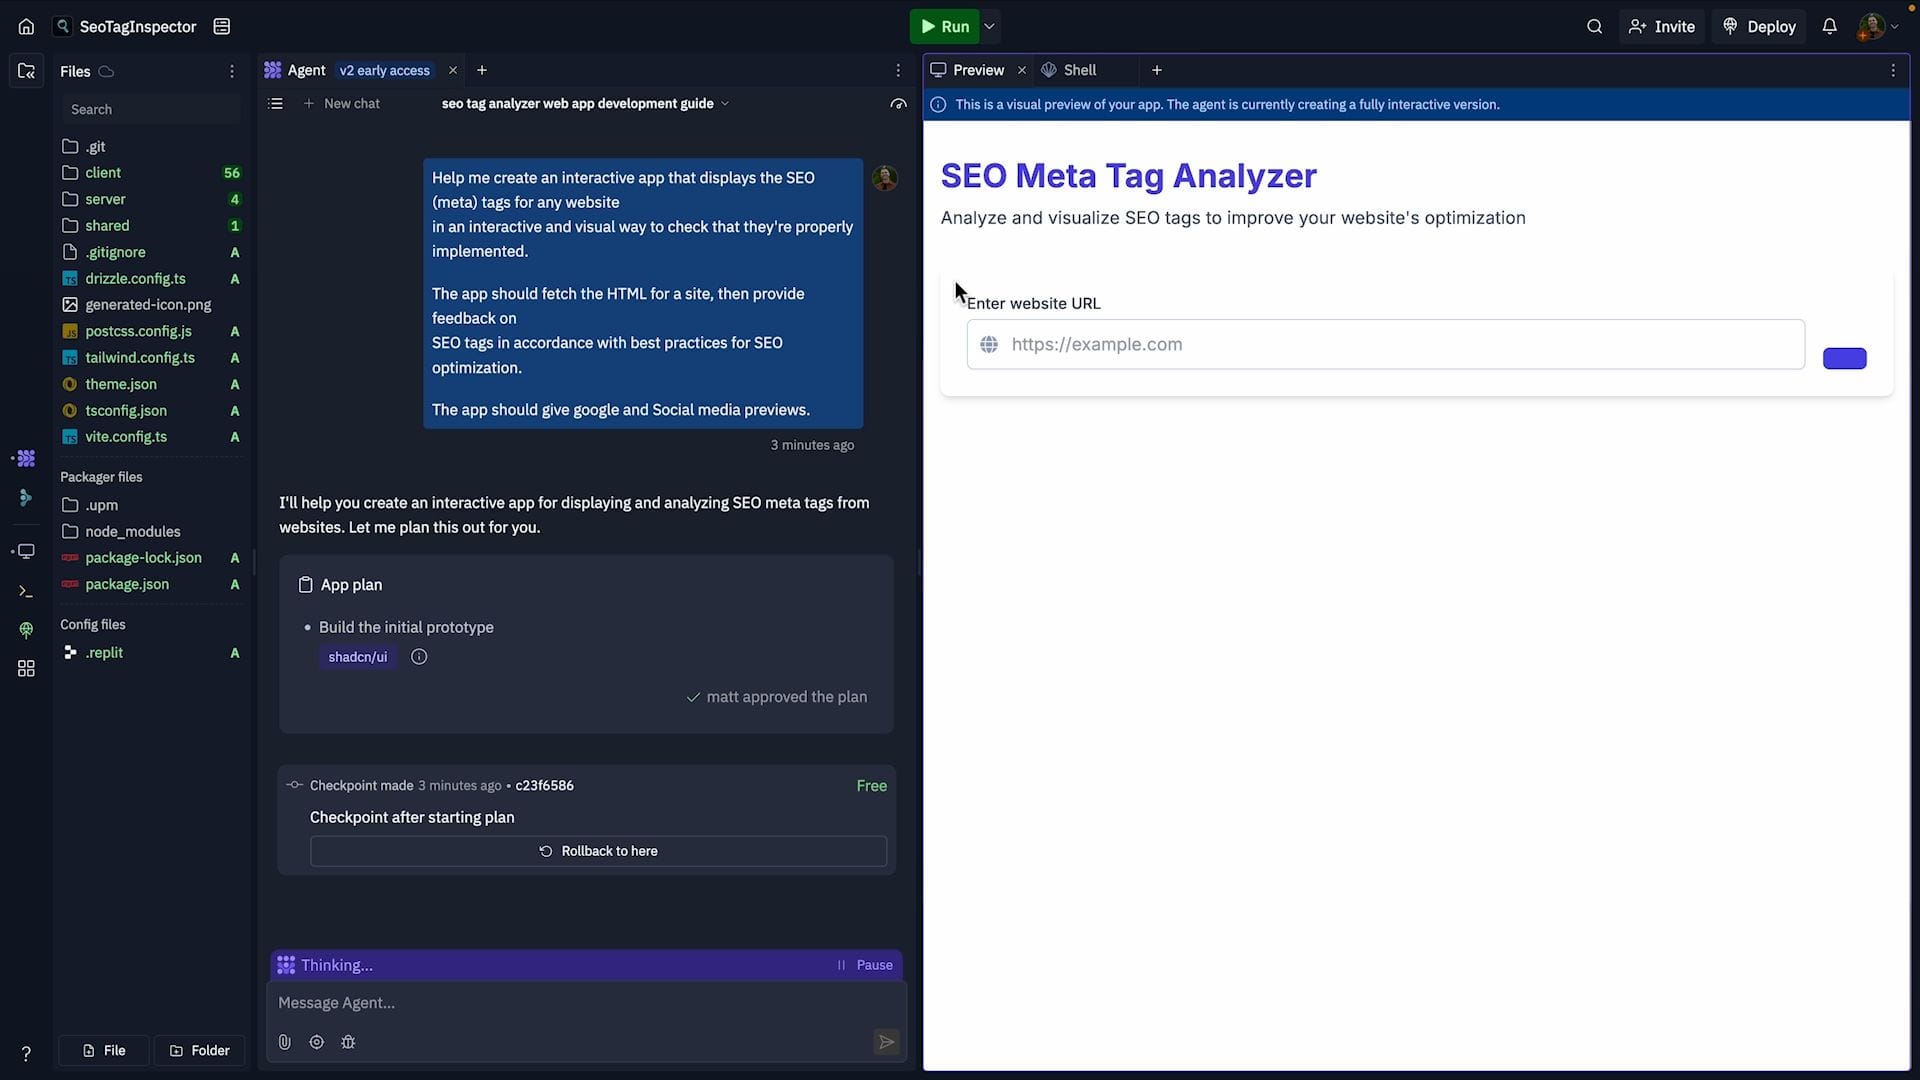Viewport: 1920px width, 1080px height.
Task: Click the home icon in top bar
Action: [26, 27]
